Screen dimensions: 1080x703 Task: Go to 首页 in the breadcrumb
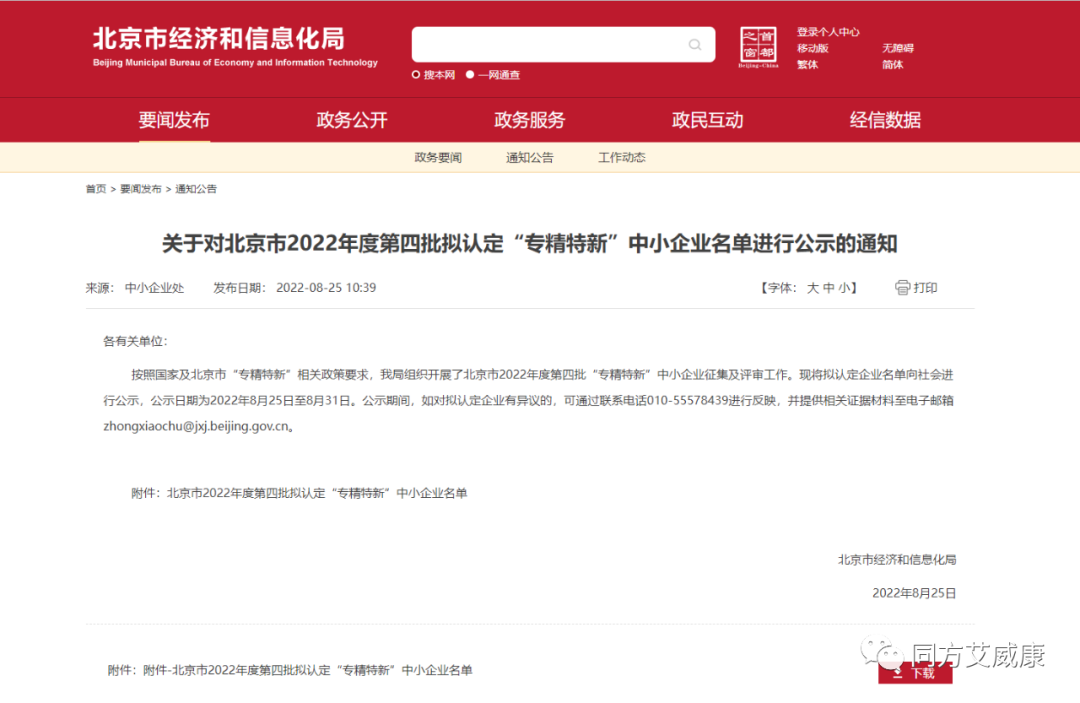[x=96, y=189]
